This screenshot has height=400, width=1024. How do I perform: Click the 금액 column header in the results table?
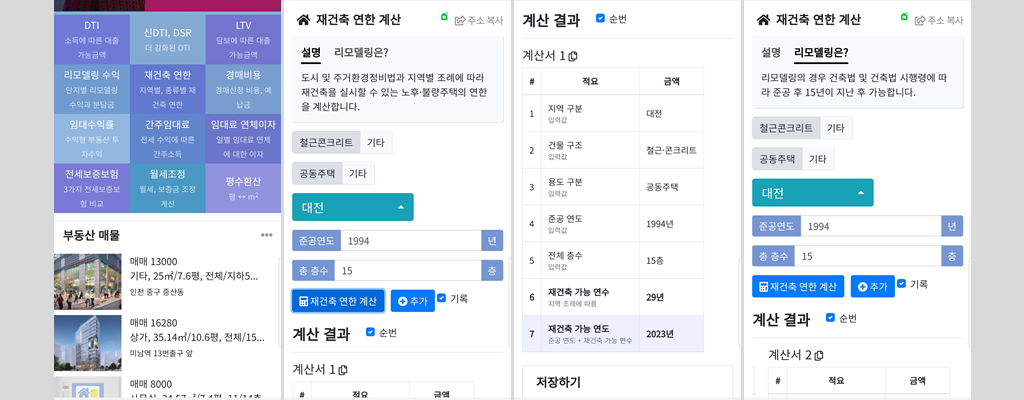tap(671, 81)
